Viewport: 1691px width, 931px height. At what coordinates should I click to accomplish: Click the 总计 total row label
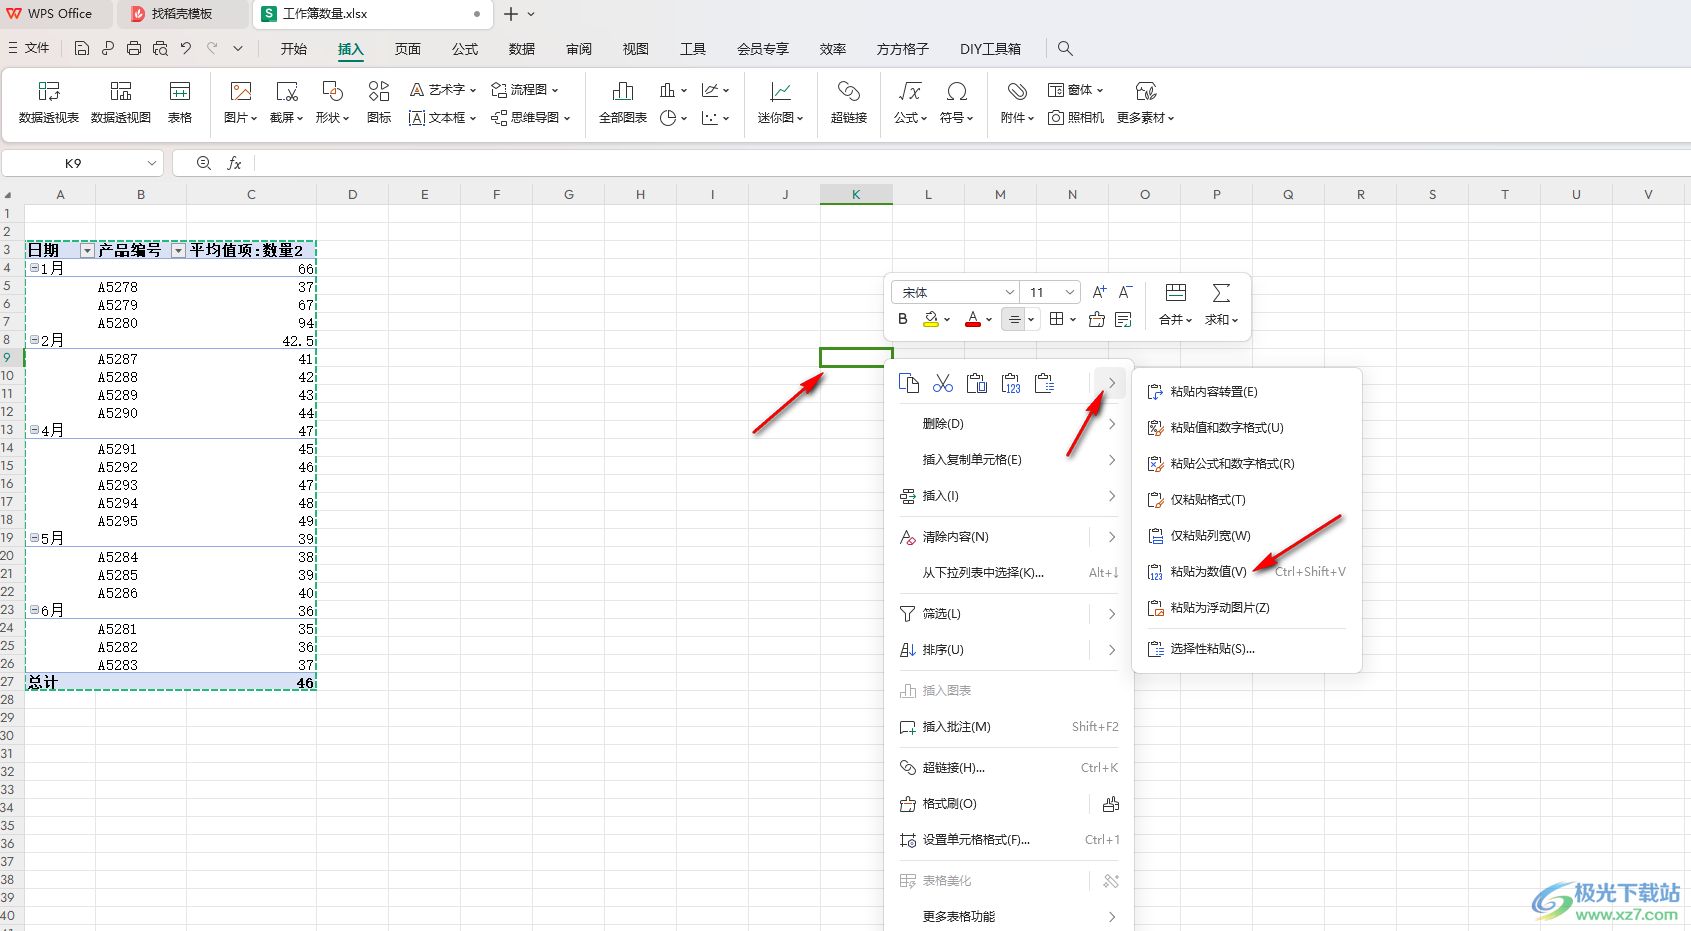click(x=43, y=683)
